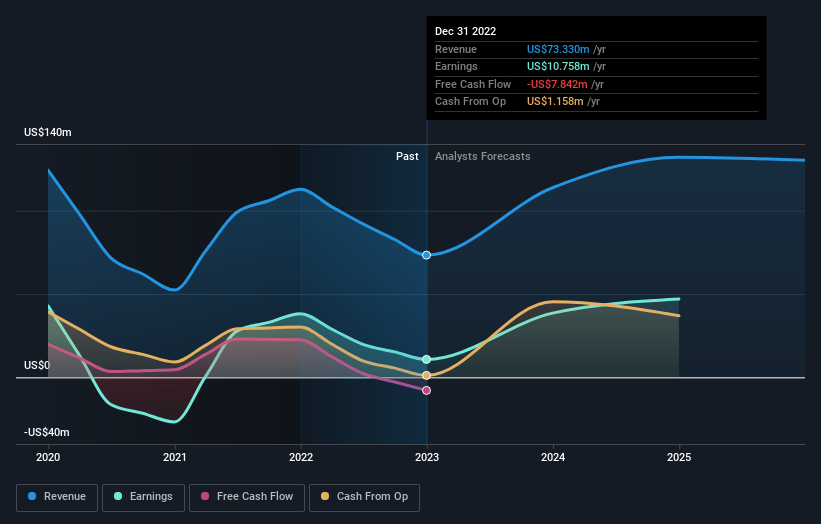Screen dimensions: 821x524
Task: Click the 2022 x-axis label
Action: [x=301, y=458]
